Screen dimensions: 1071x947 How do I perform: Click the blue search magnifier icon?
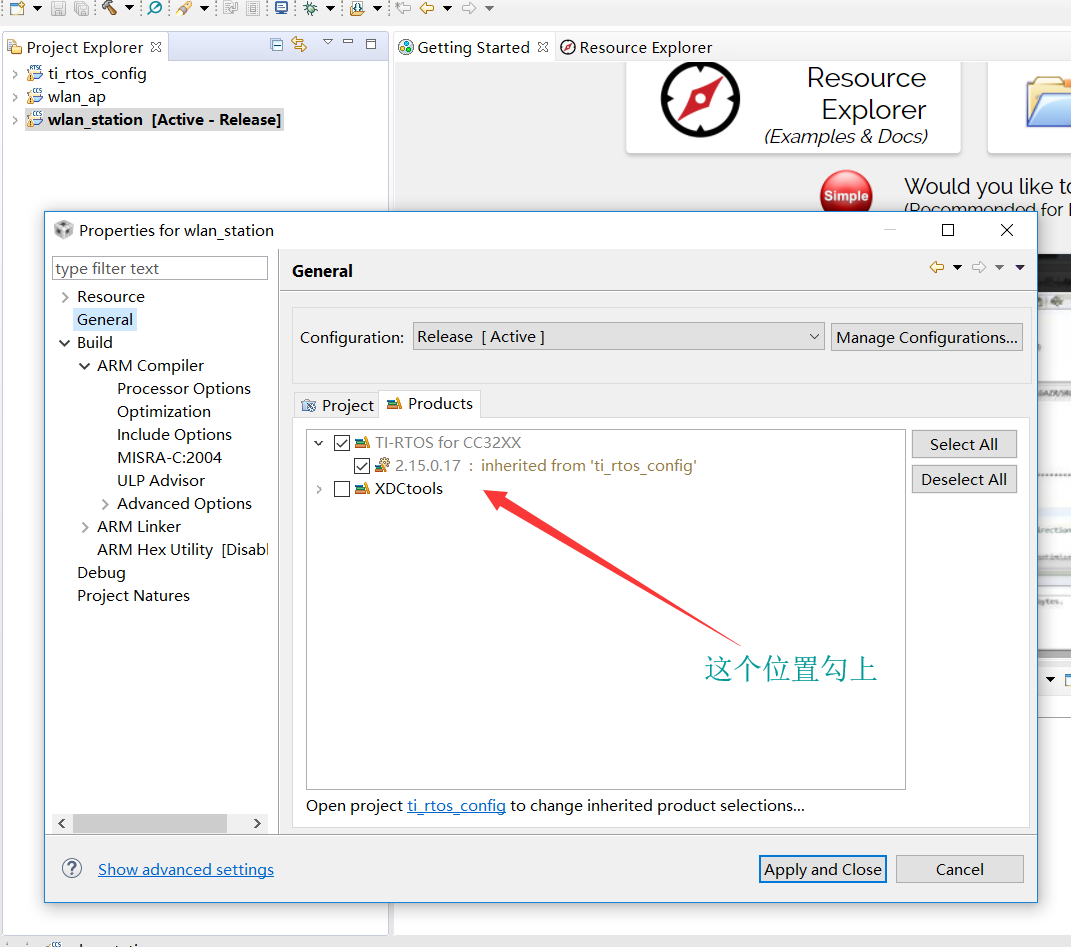(156, 8)
